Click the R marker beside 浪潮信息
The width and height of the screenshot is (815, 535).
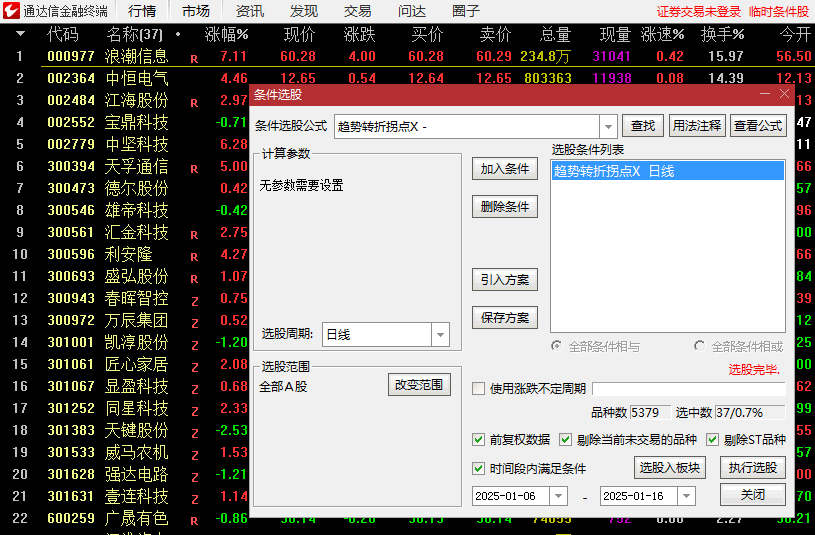click(194, 59)
